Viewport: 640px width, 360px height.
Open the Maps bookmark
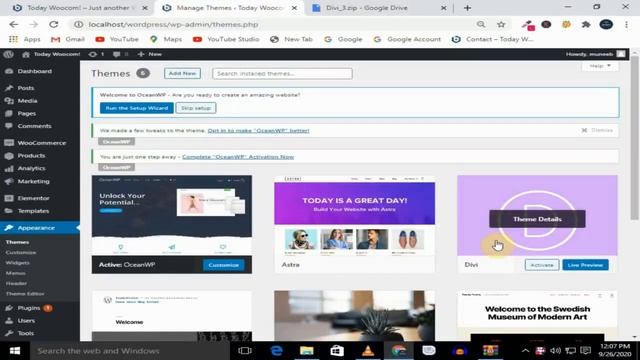pos(166,39)
